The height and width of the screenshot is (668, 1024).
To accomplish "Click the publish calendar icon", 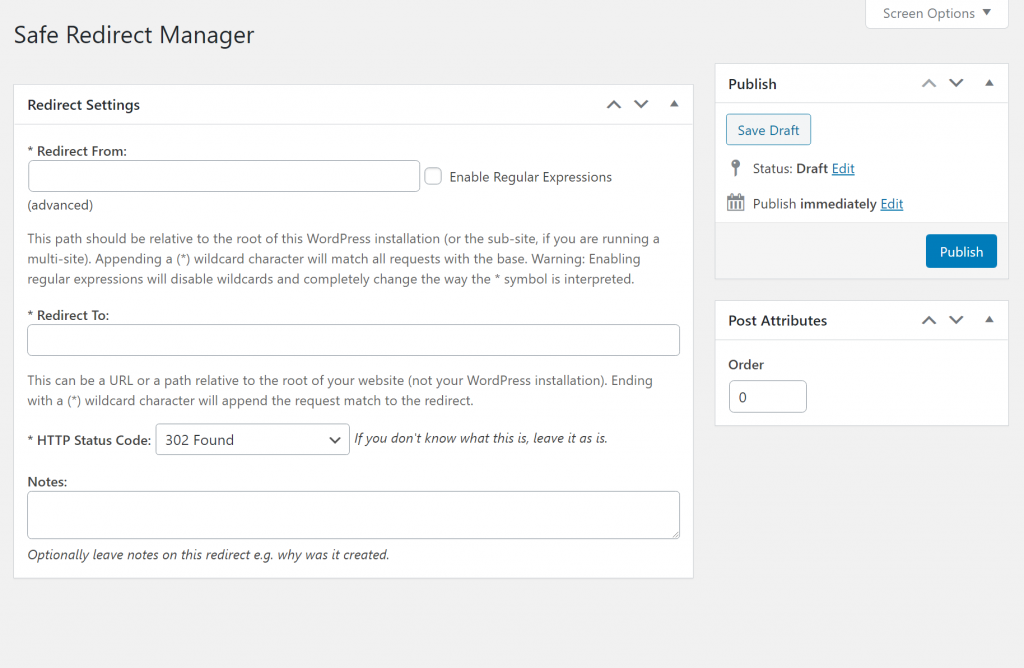I will (736, 203).
